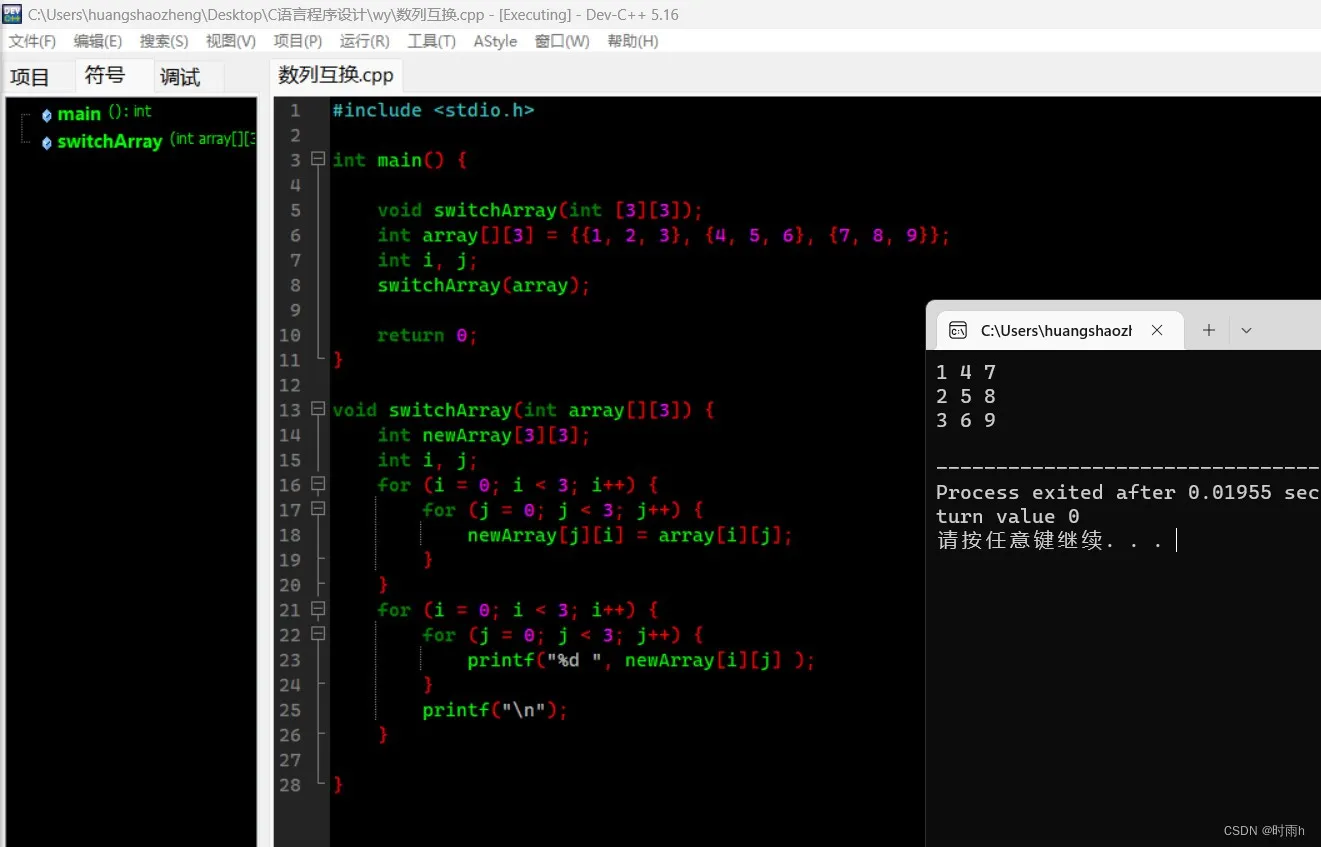Click line number 1 in the gutter

(x=295, y=110)
